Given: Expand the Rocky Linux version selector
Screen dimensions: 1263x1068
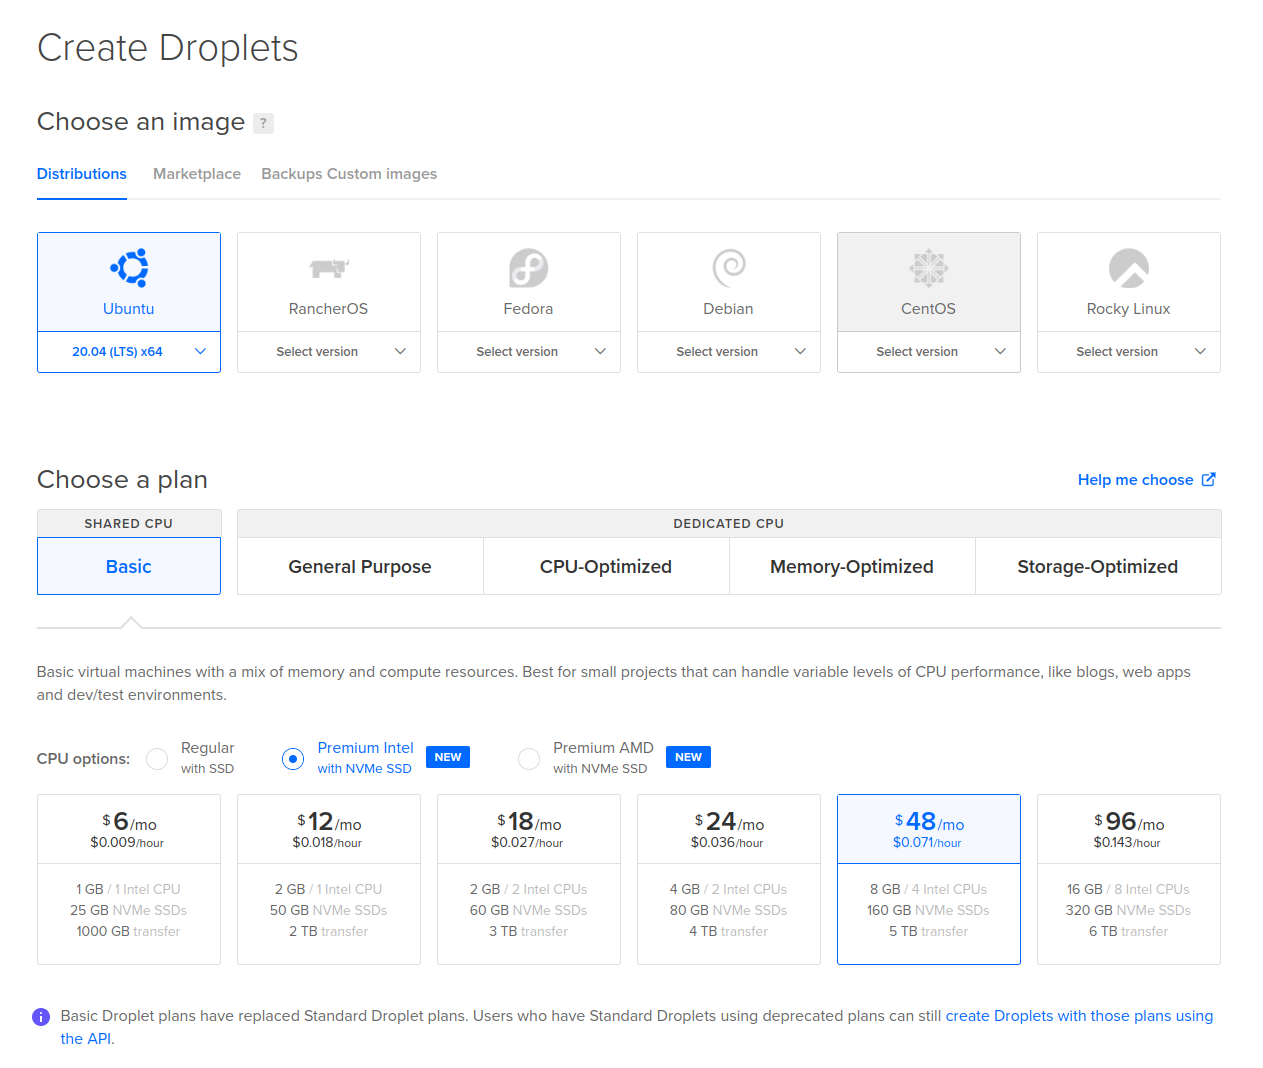Looking at the screenshot, I should click(1128, 352).
